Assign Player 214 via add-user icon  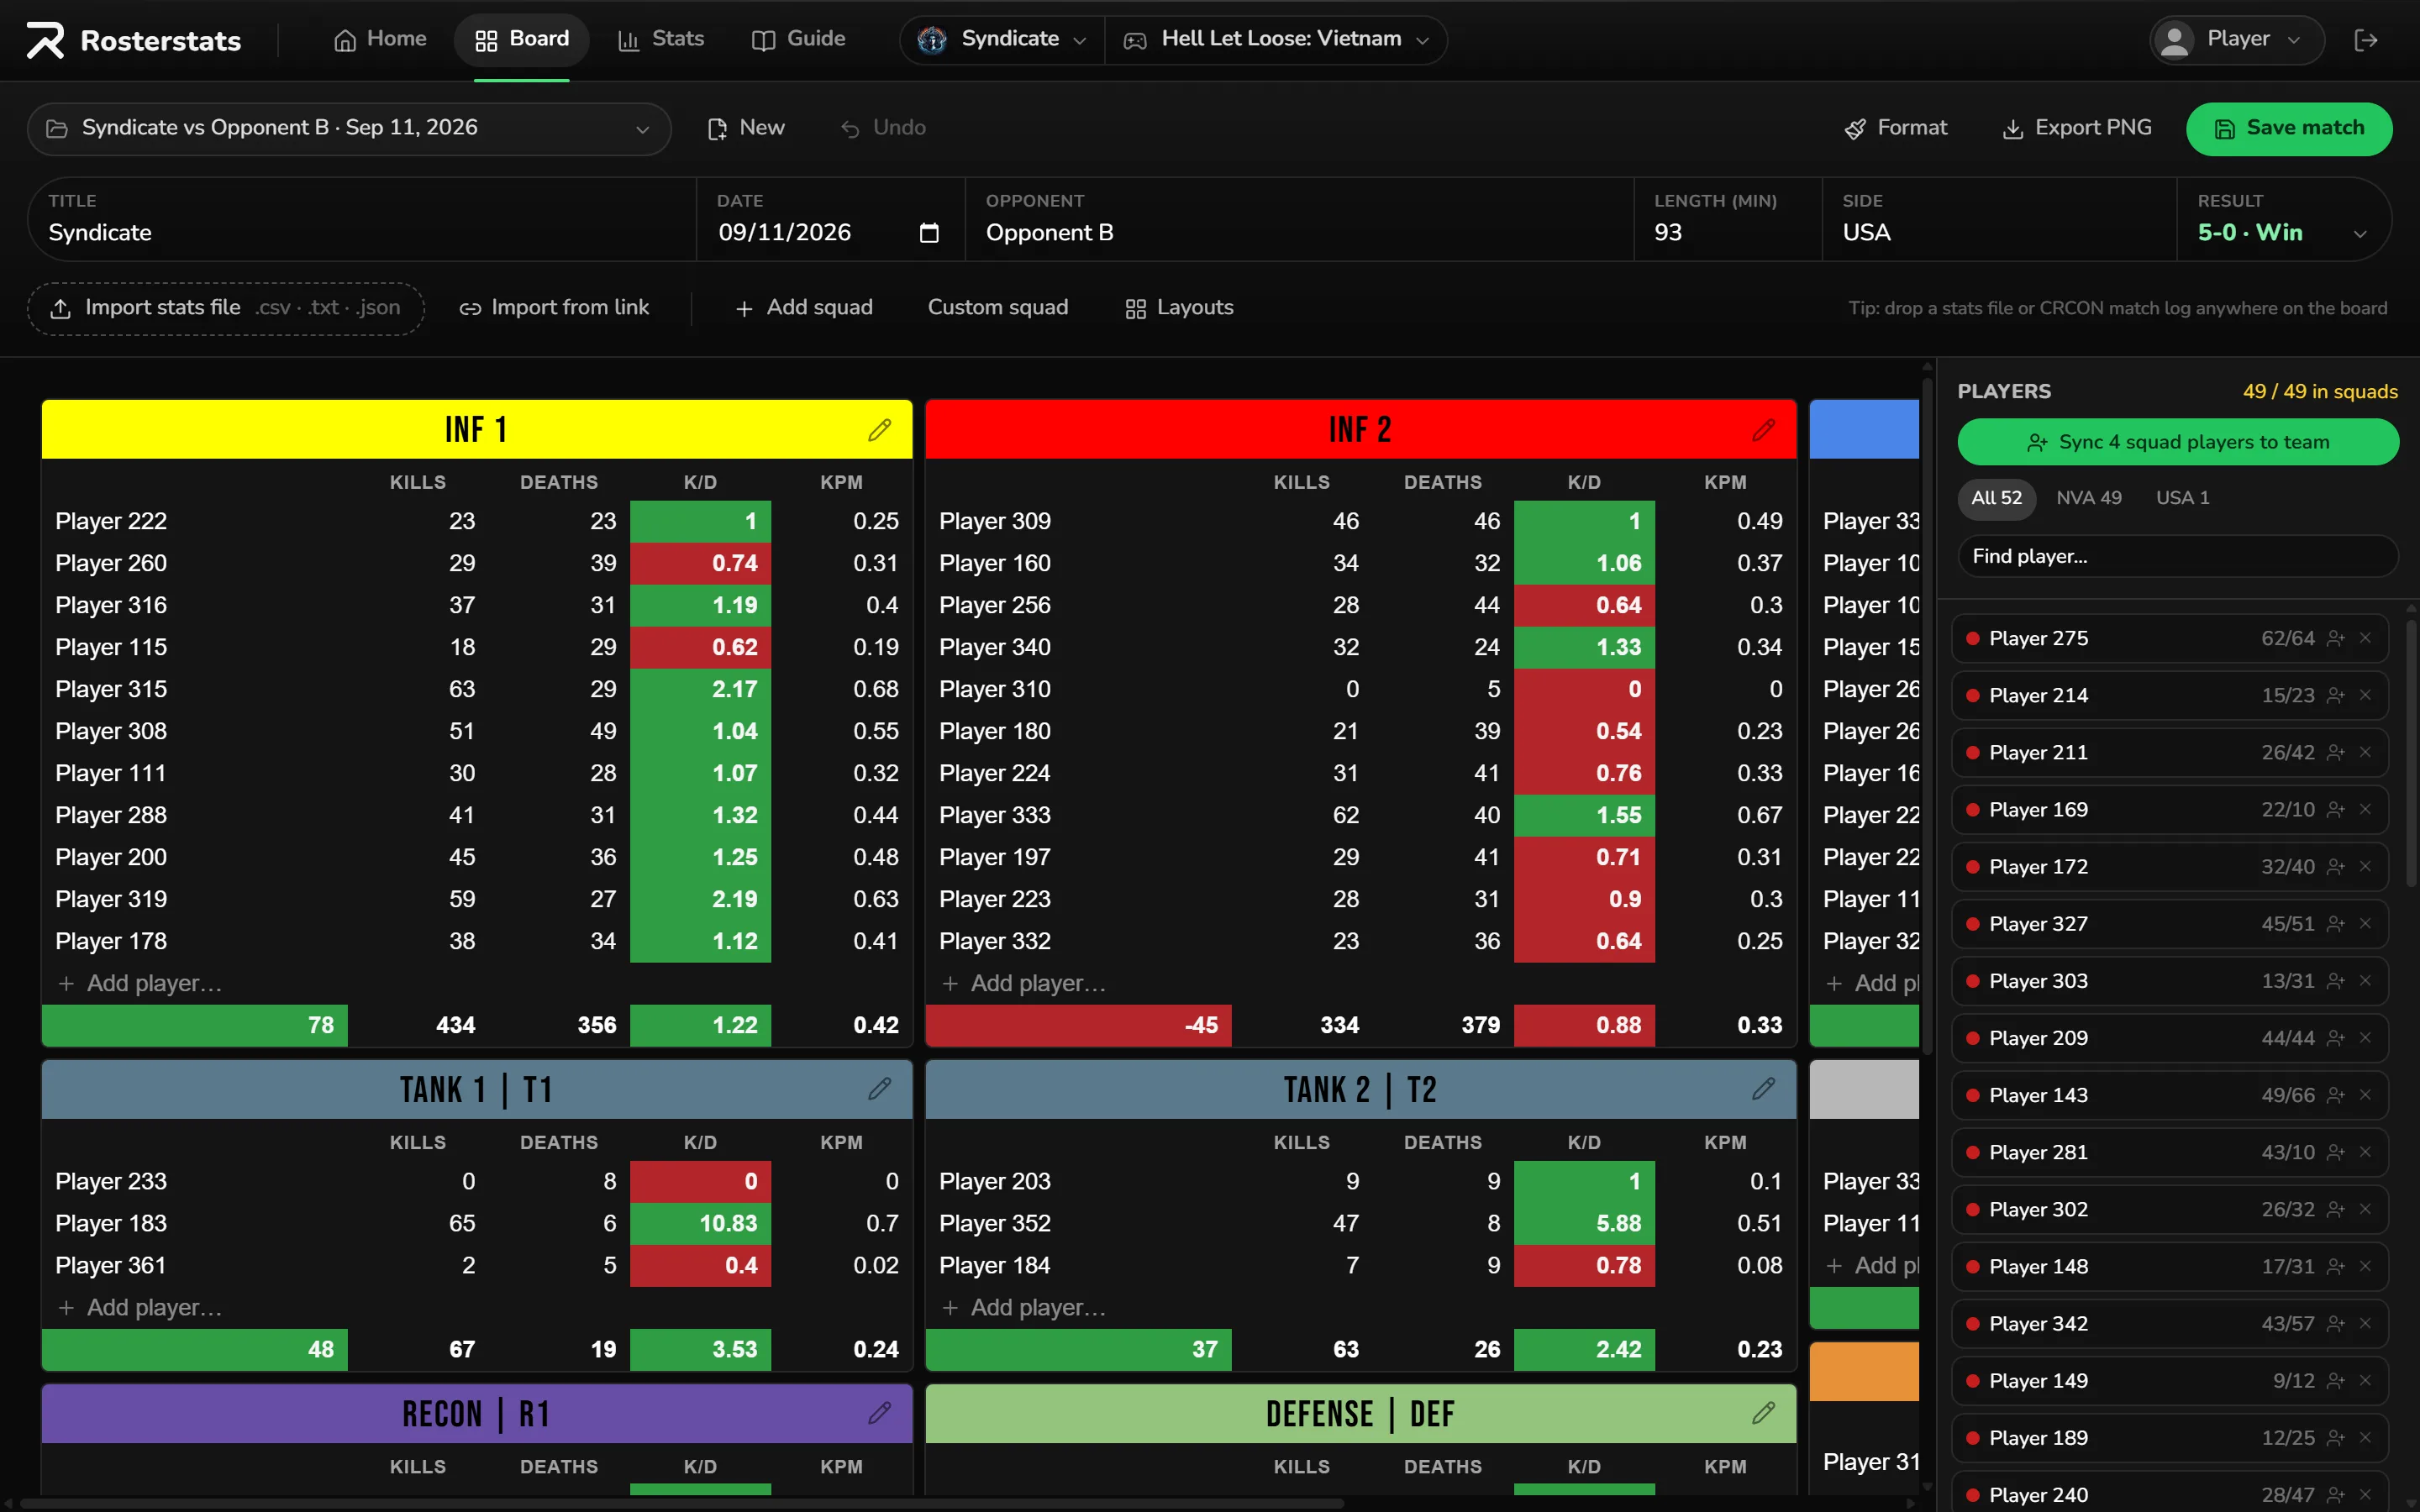click(2335, 695)
